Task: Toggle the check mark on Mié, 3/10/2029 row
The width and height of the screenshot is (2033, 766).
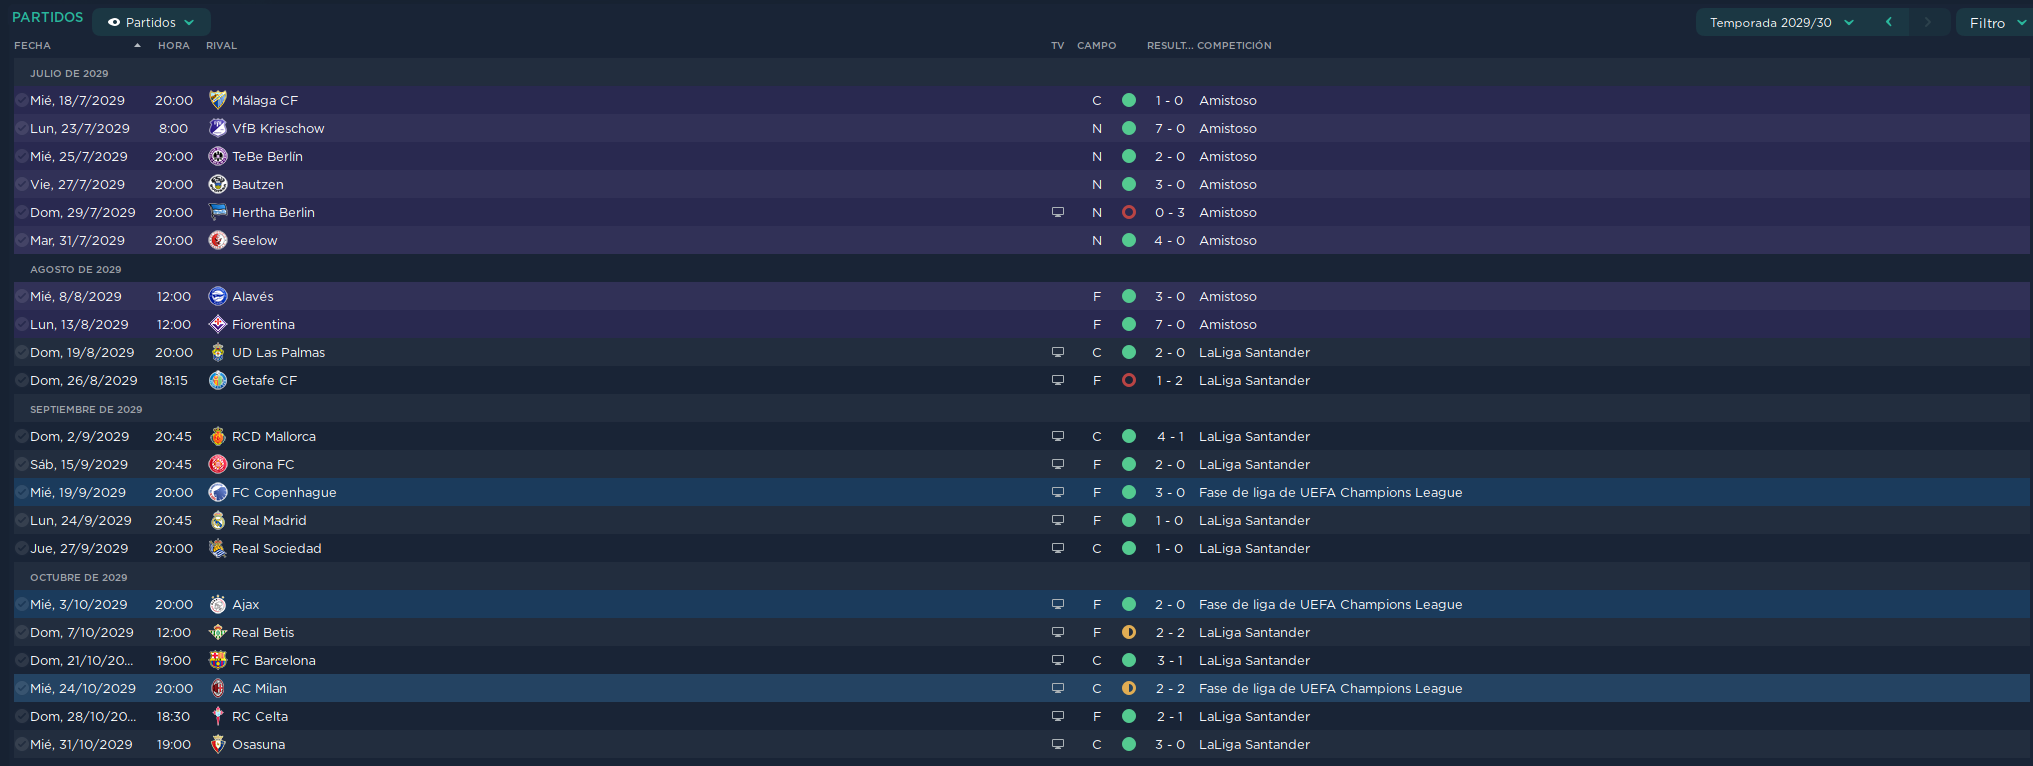Action: point(21,604)
